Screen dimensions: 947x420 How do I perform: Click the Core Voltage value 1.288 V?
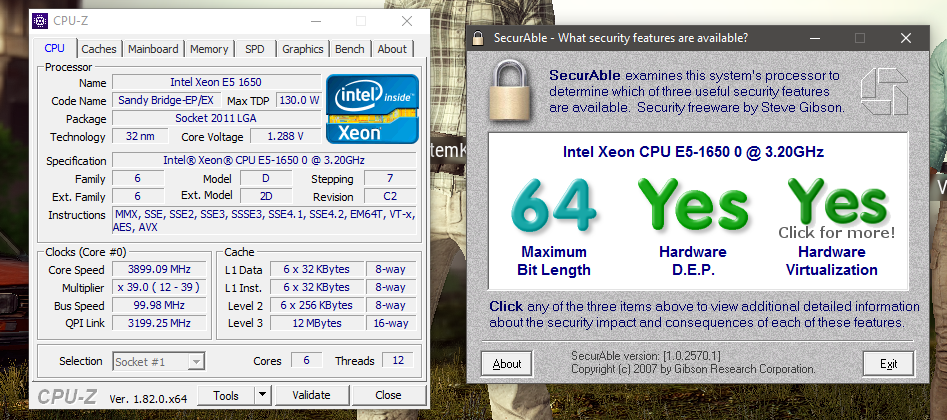coord(285,136)
